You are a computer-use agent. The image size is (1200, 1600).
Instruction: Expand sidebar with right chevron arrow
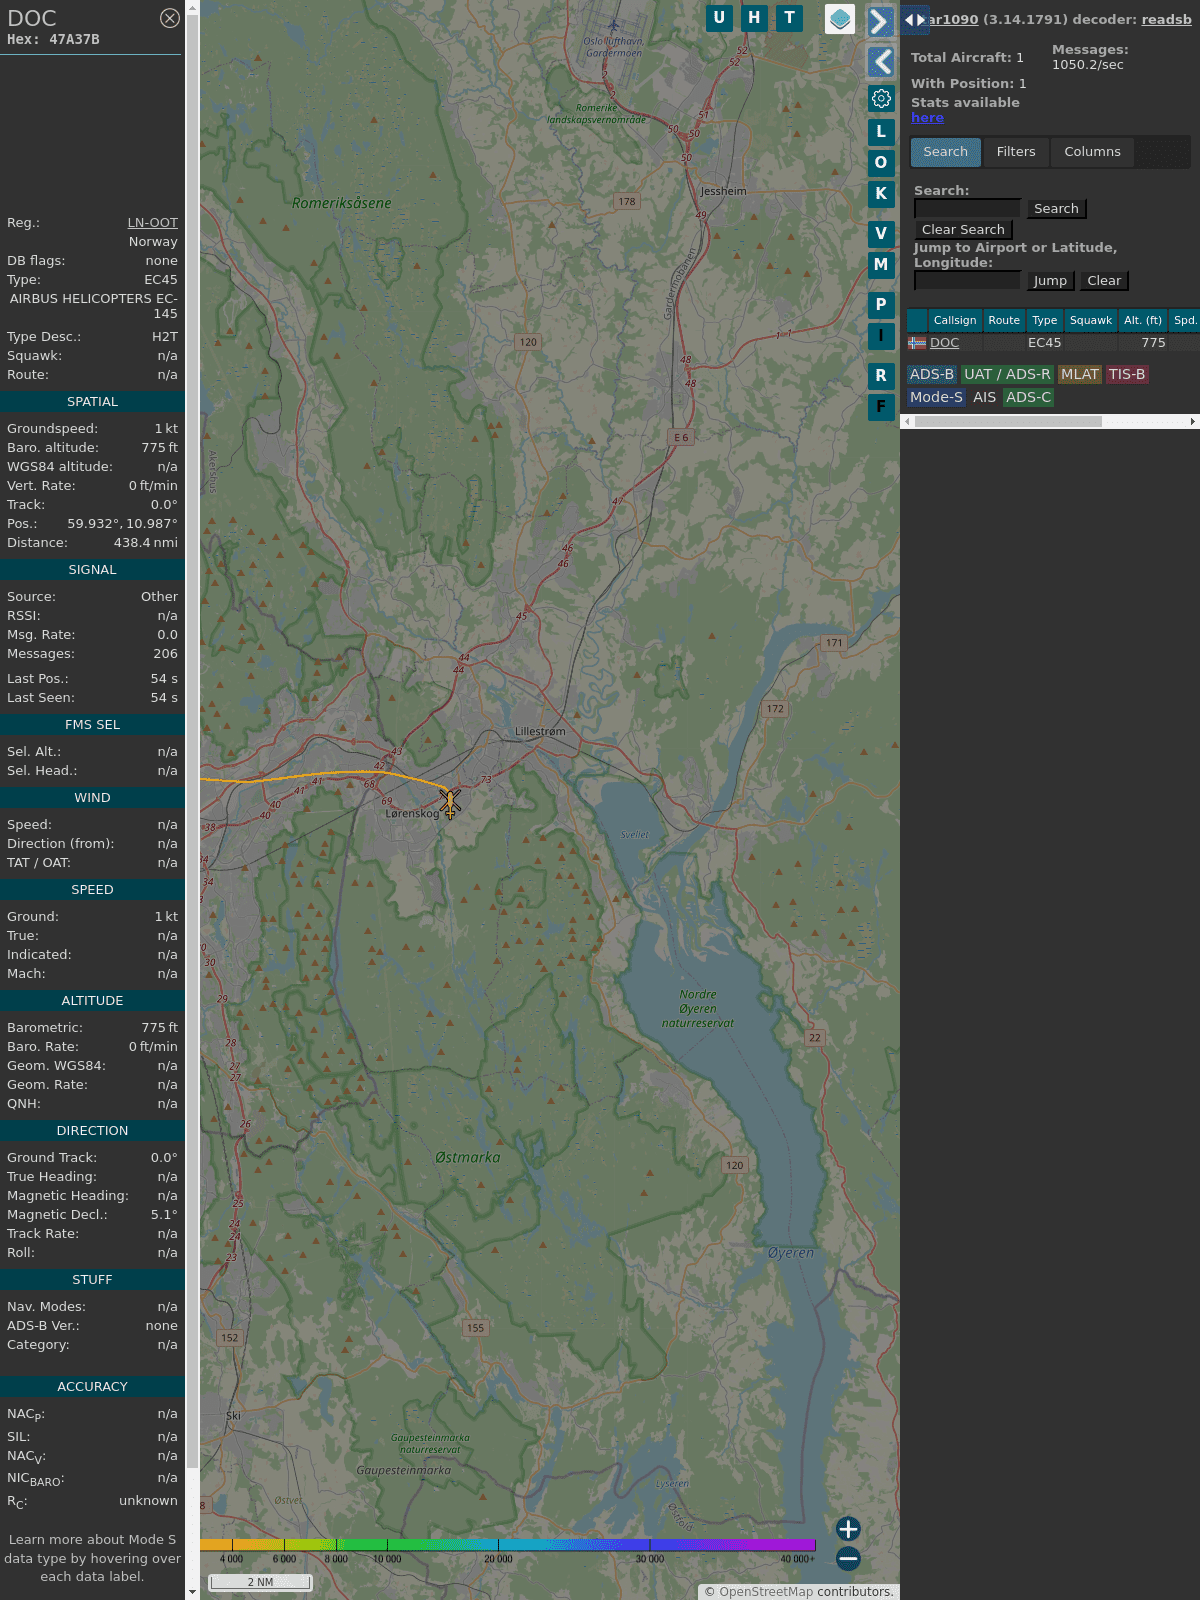click(x=880, y=22)
